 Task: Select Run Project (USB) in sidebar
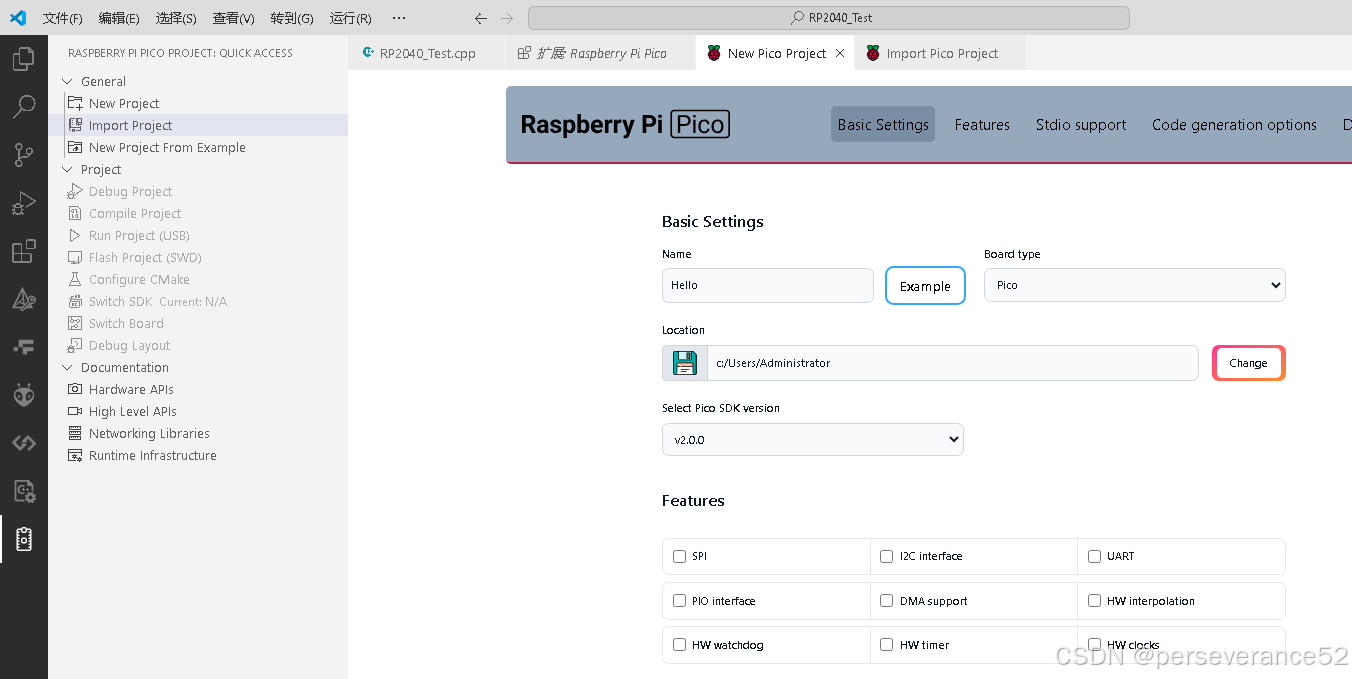[x=139, y=235]
